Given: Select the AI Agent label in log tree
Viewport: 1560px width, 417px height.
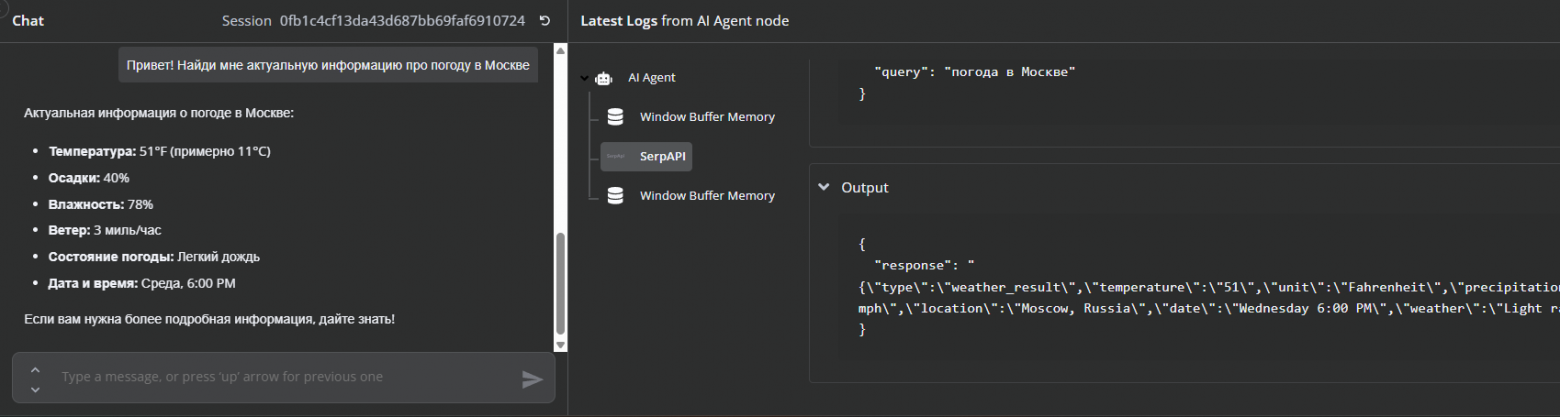Looking at the screenshot, I should click(652, 77).
